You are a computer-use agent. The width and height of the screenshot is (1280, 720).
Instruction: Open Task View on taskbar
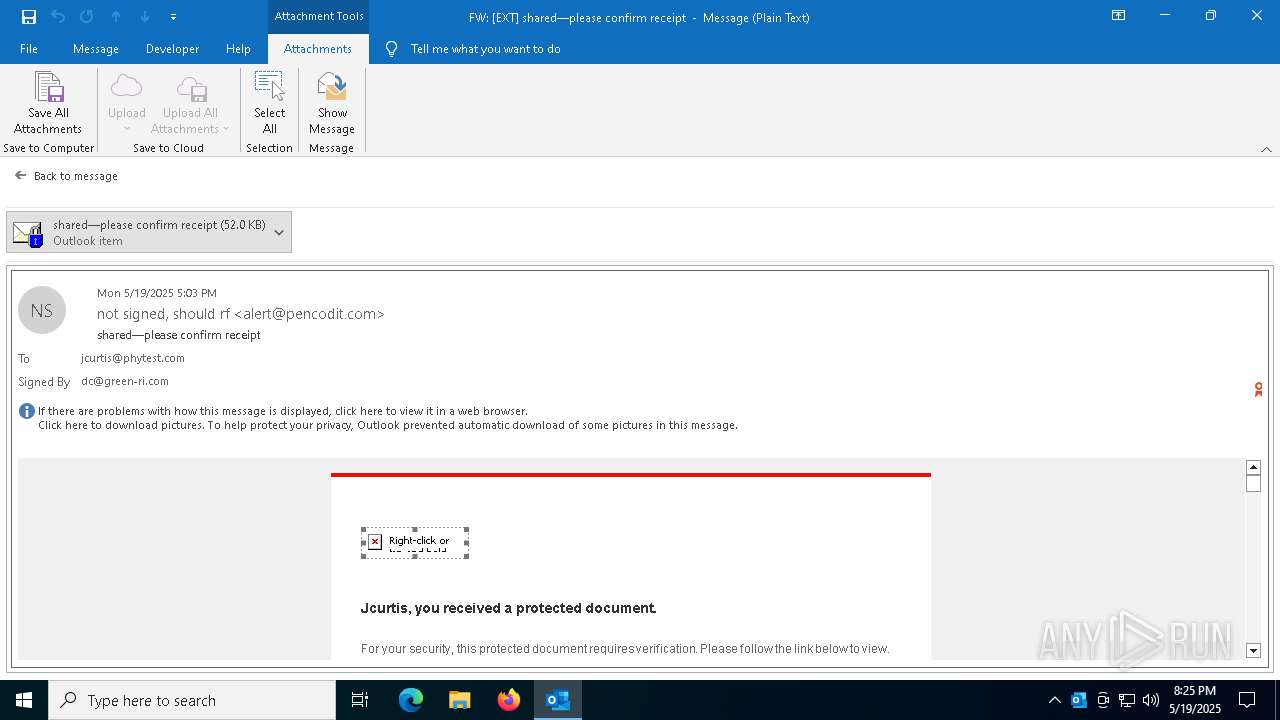(360, 700)
